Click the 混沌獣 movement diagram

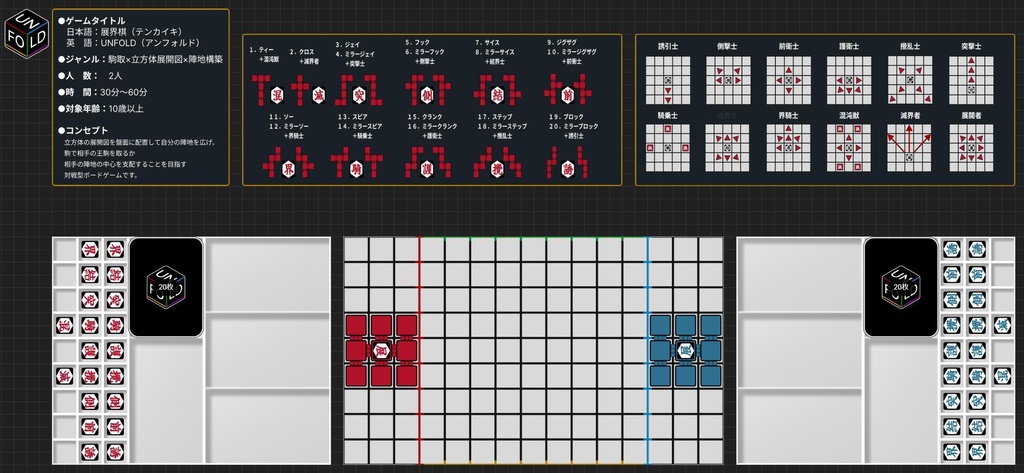click(x=848, y=148)
